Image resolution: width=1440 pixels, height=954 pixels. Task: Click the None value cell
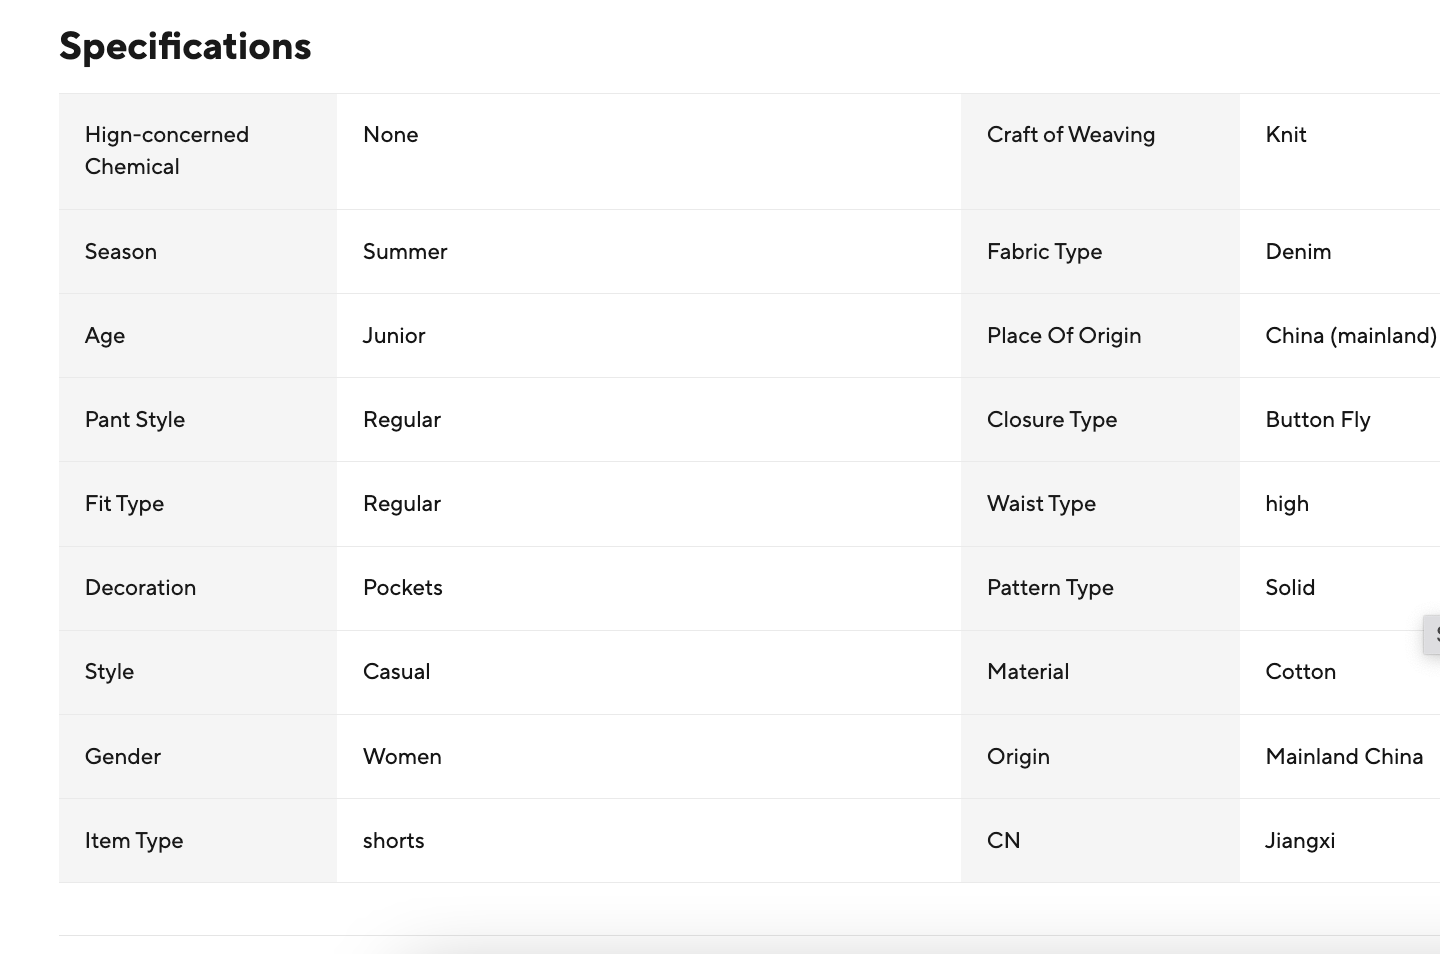[x=391, y=135]
